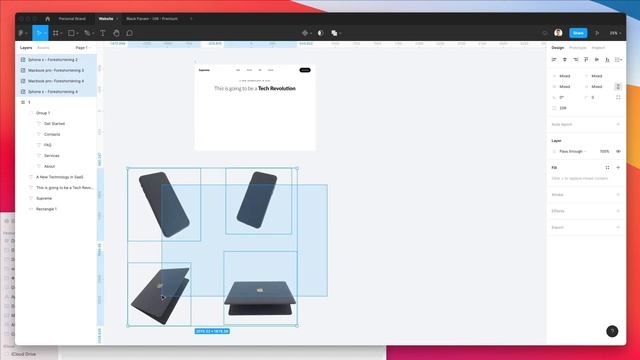The image size is (640, 360).
Task: Open the Page 1 dropdown
Action: (83, 48)
